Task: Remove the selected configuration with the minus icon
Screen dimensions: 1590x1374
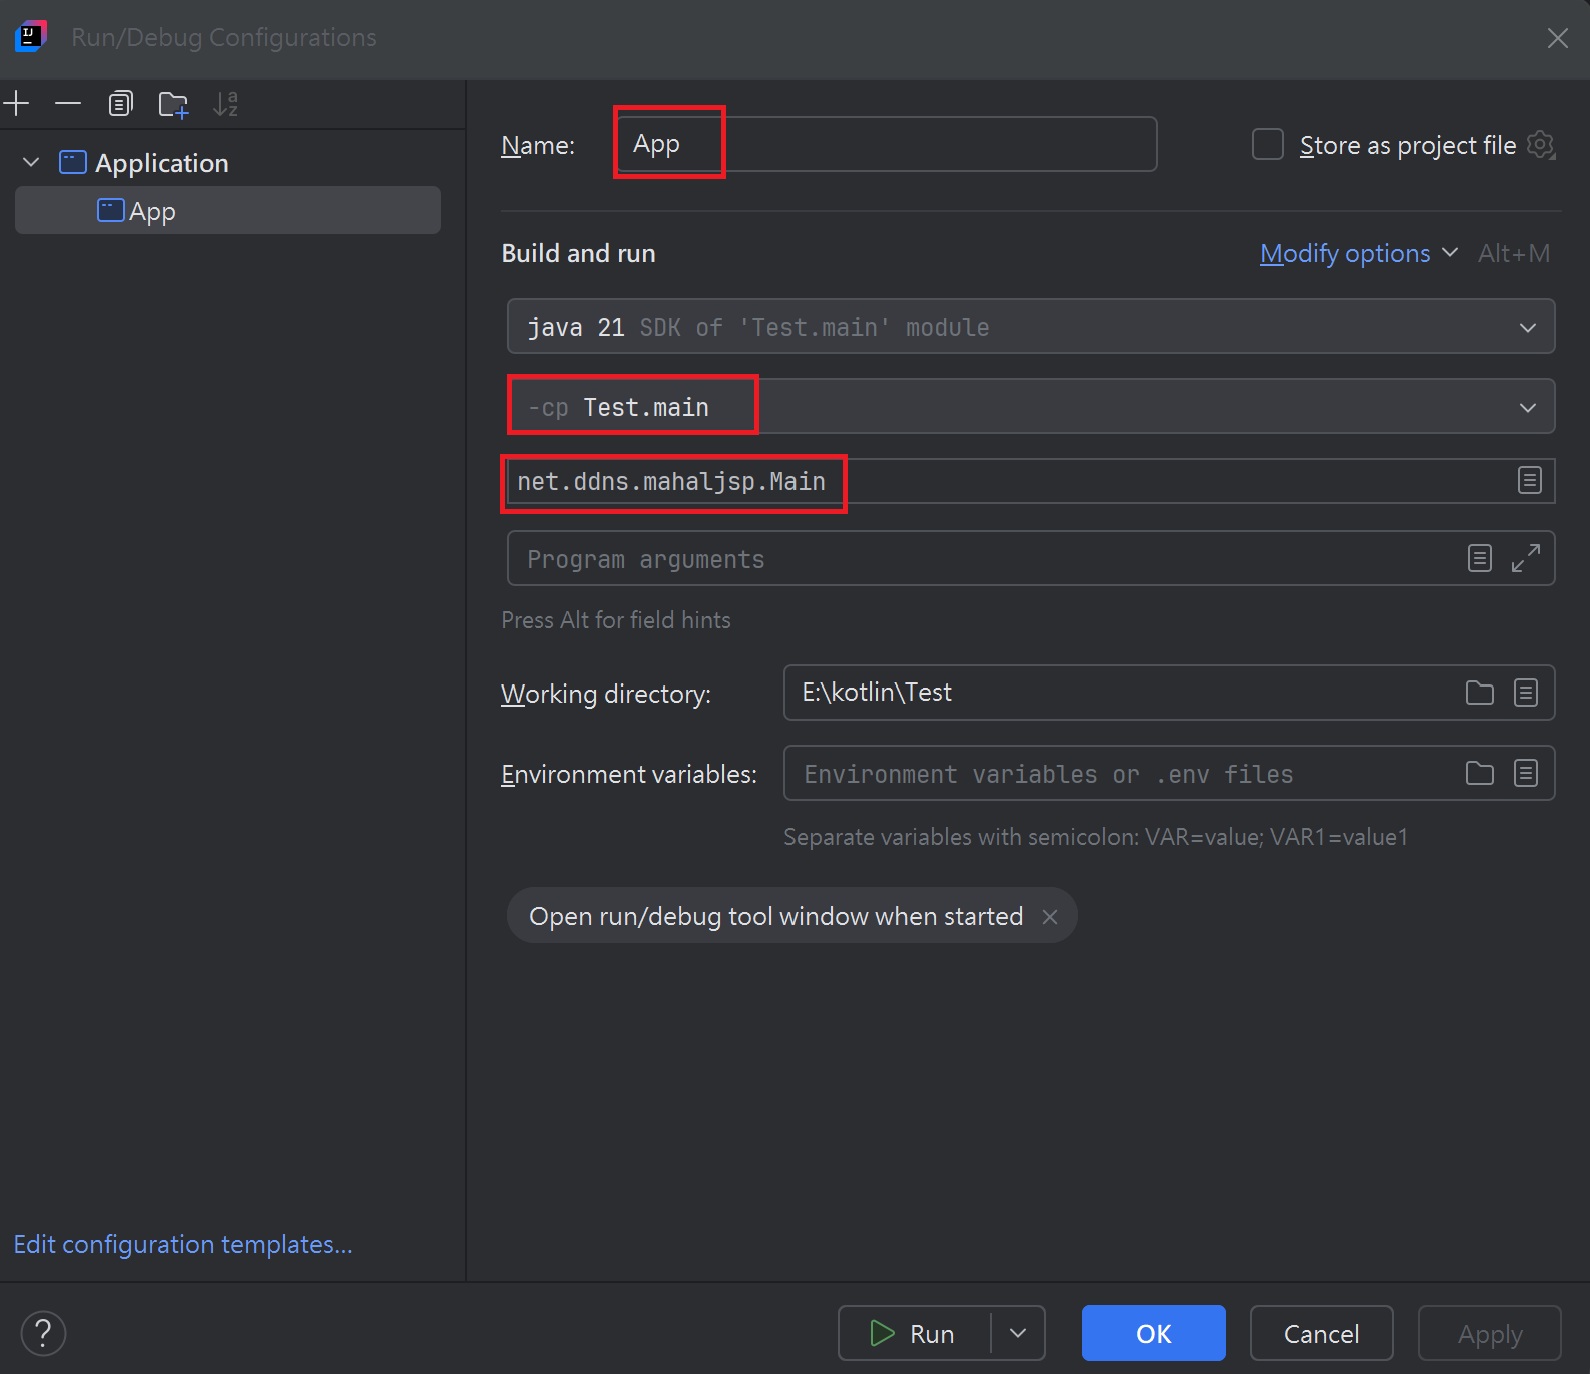Action: pyautogui.click(x=68, y=104)
